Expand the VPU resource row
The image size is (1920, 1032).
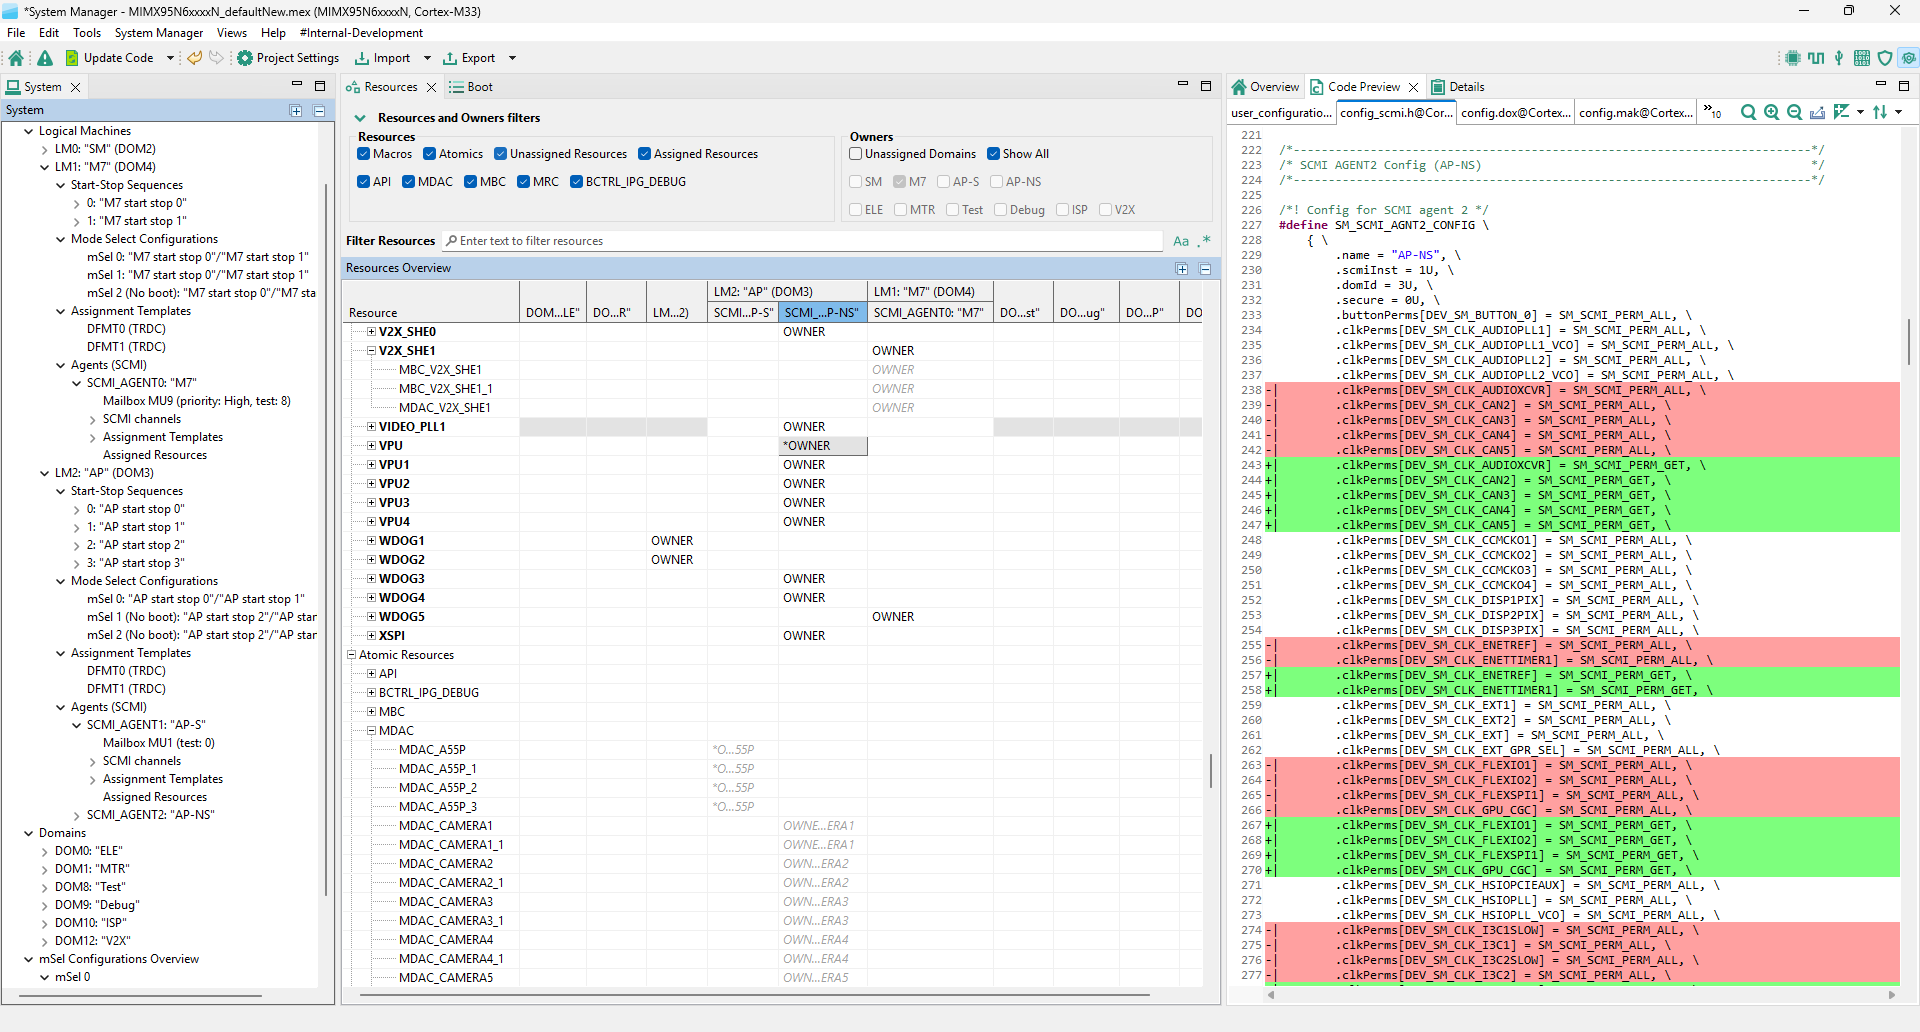(371, 446)
